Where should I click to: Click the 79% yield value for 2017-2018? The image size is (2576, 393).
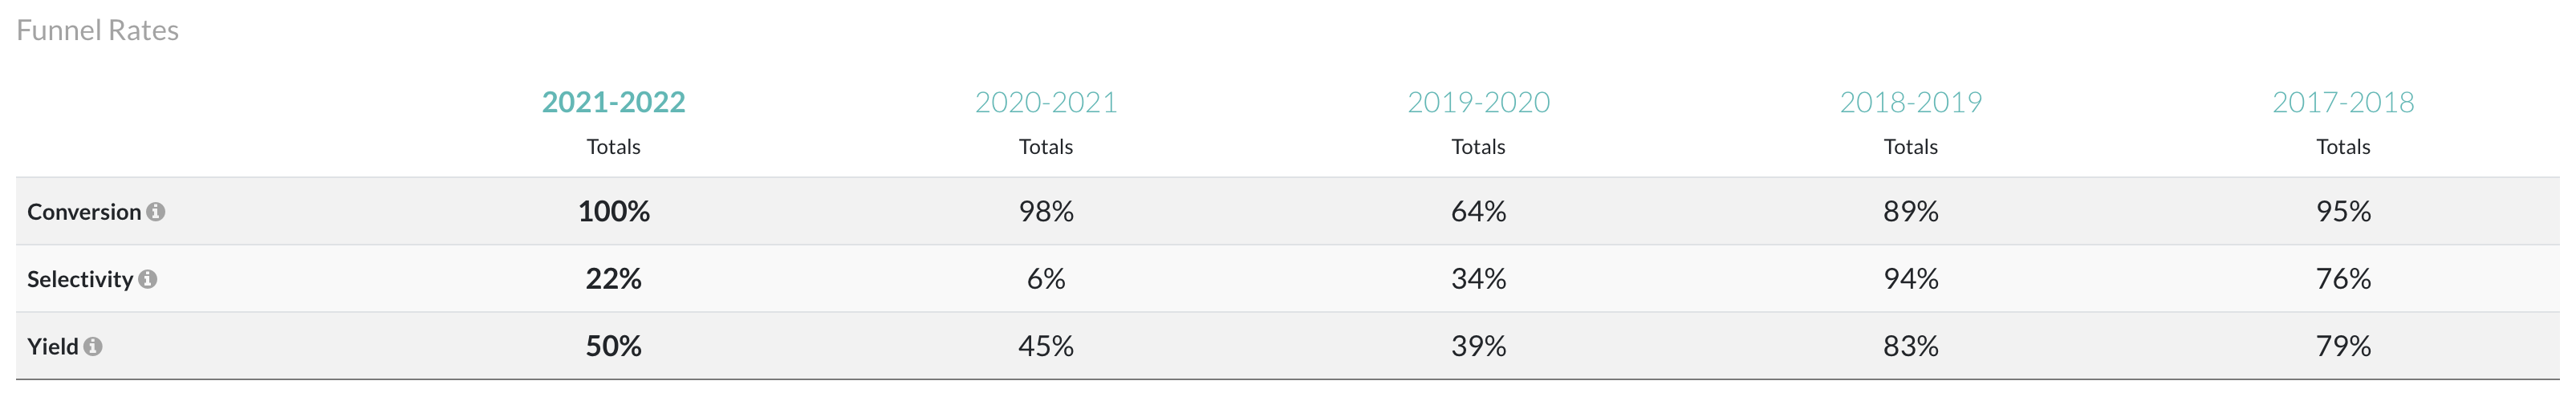click(x=2343, y=345)
